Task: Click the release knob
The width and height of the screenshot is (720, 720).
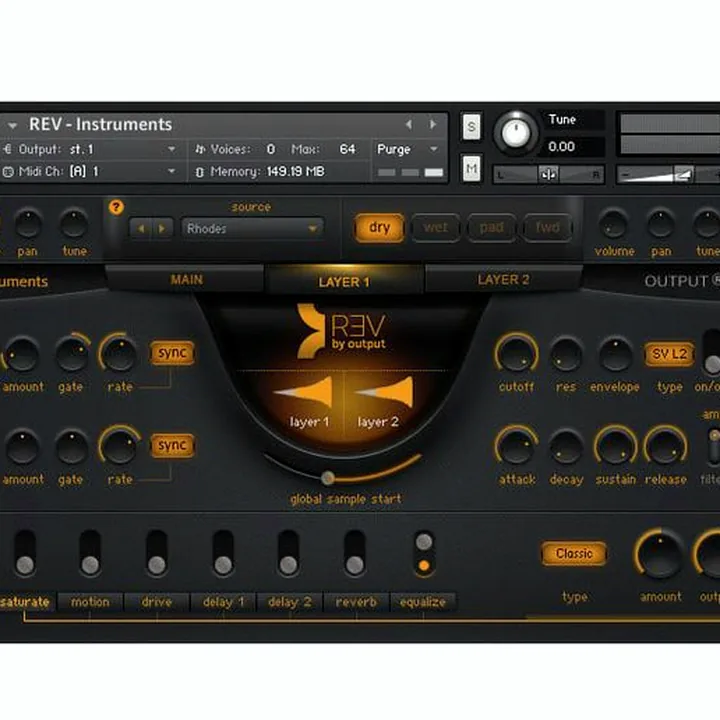Action: (665, 446)
